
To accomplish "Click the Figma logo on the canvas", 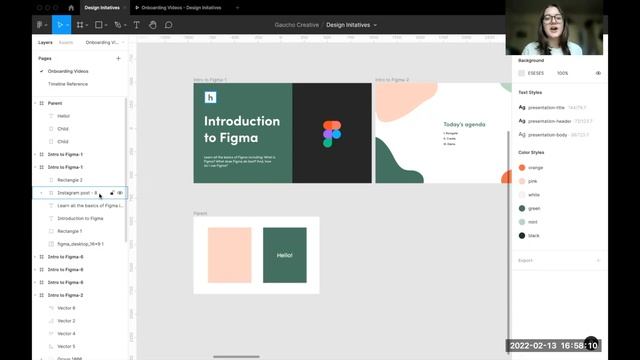I will click(332, 133).
